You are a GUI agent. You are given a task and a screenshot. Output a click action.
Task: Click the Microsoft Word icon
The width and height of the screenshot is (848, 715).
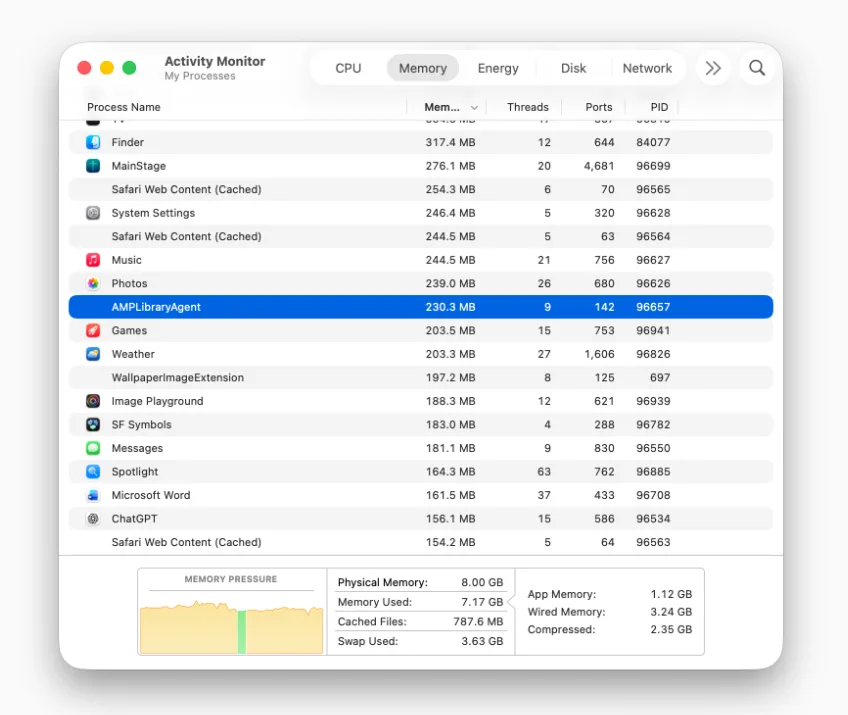pyautogui.click(x=93, y=495)
